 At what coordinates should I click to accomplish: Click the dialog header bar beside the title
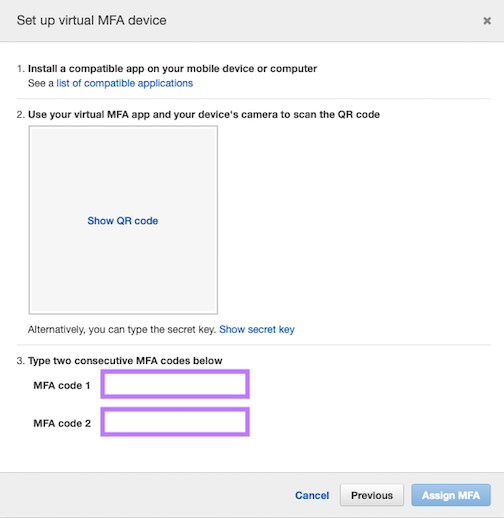coord(323,21)
